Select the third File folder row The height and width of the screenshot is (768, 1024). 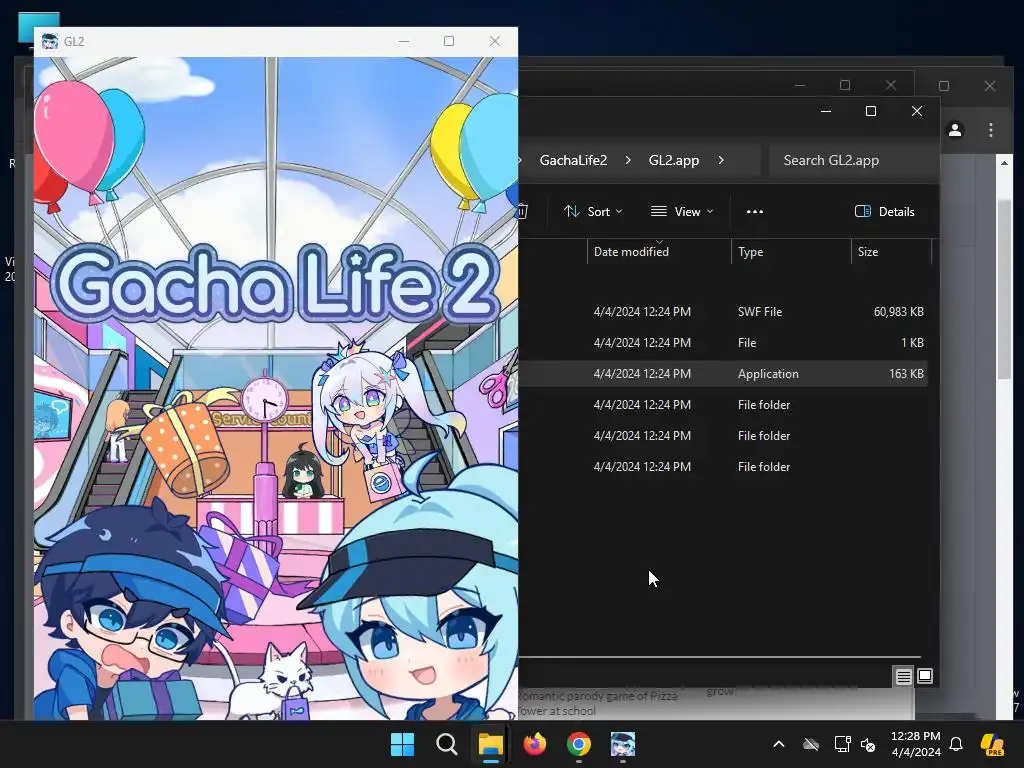point(724,466)
